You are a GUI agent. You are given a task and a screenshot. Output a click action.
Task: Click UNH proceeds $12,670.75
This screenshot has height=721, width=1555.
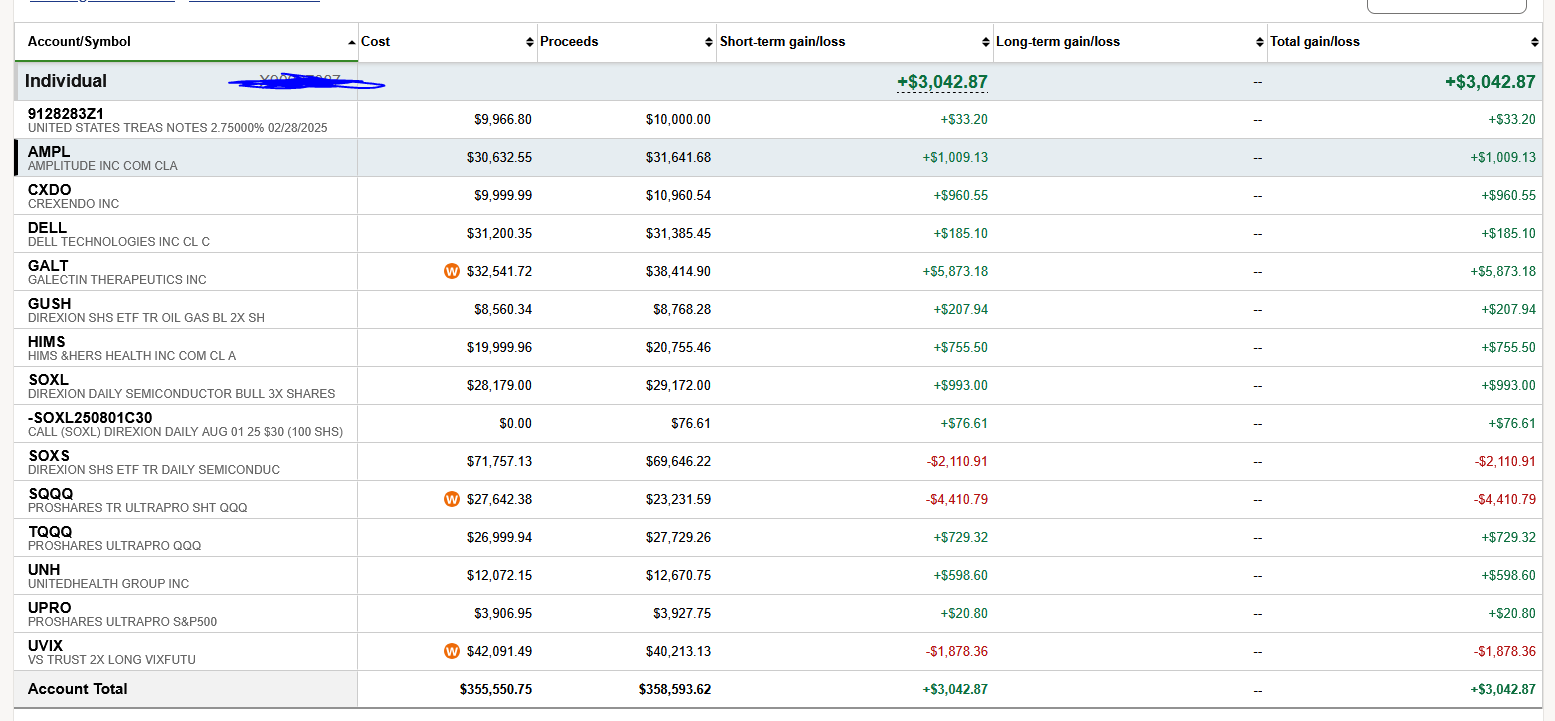click(678, 575)
